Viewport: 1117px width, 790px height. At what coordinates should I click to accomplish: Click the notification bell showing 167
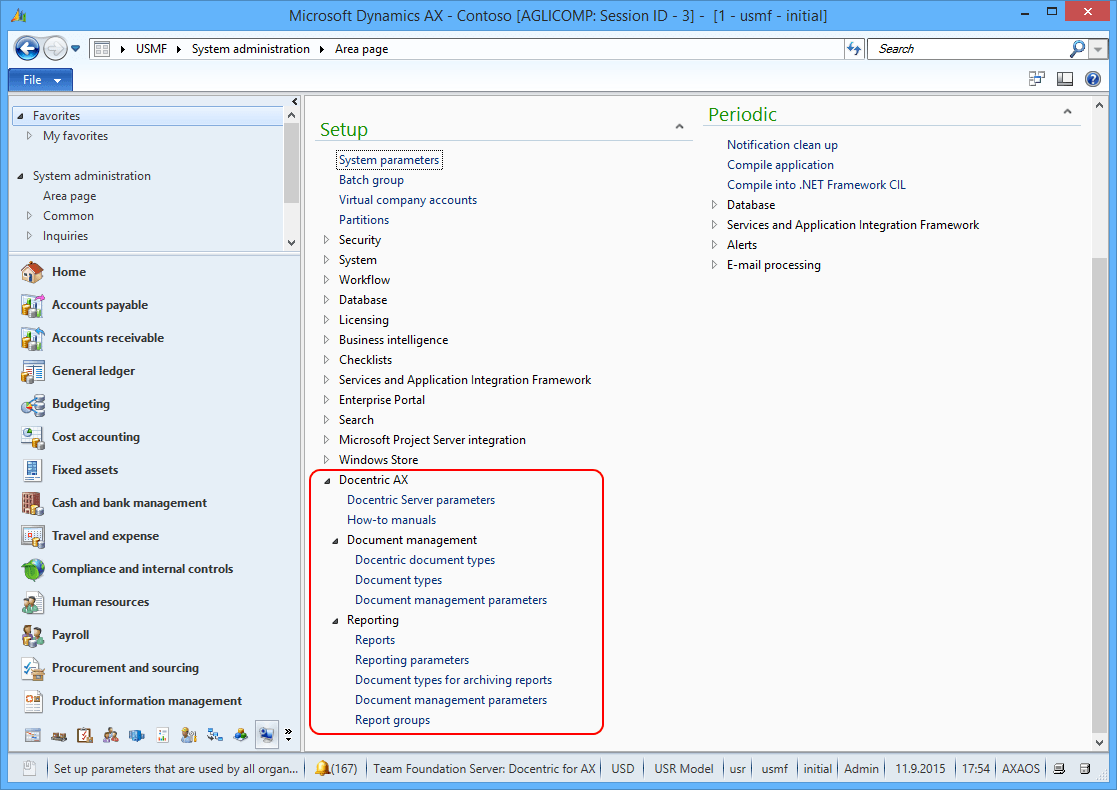(335, 769)
